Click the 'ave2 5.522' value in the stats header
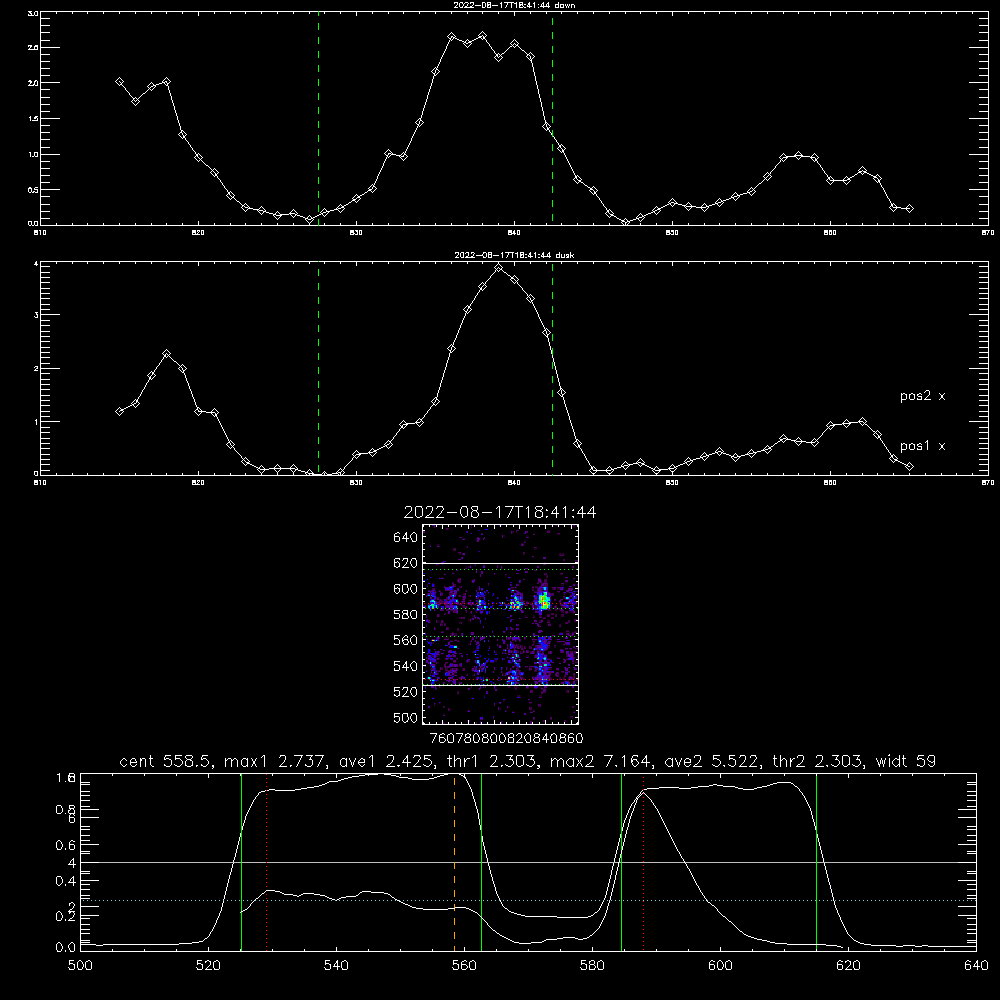 coord(713,761)
